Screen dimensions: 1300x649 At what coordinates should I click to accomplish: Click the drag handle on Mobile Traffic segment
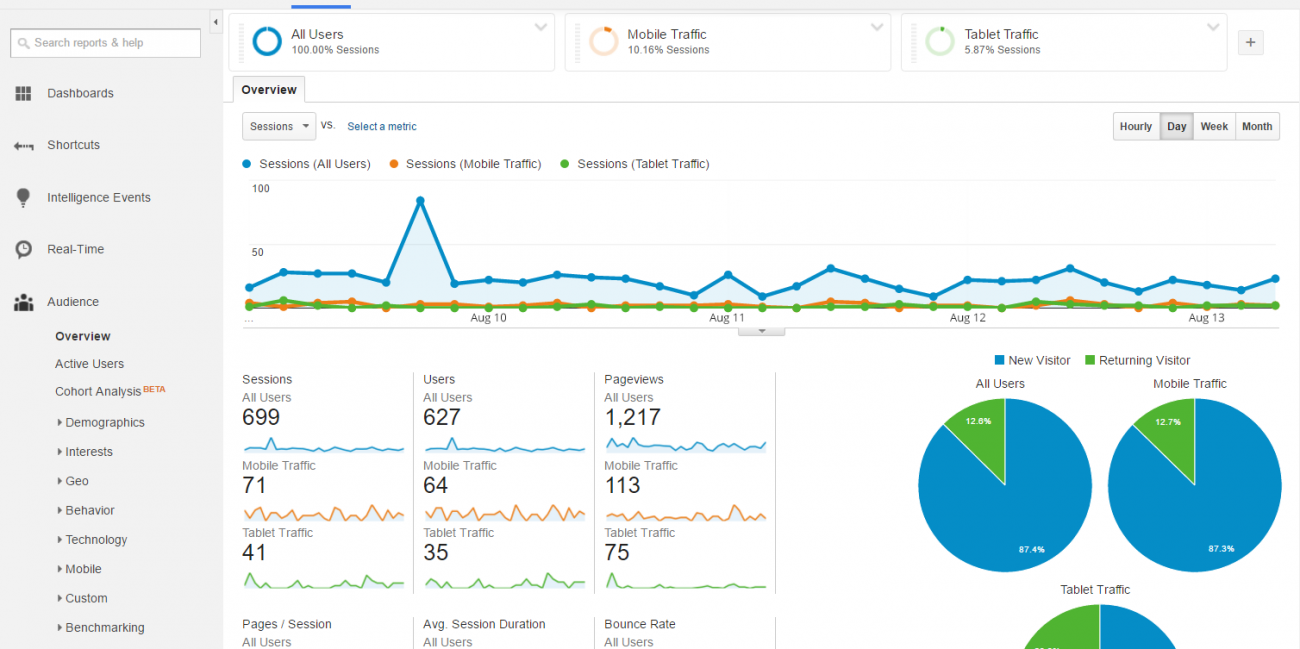pos(577,43)
